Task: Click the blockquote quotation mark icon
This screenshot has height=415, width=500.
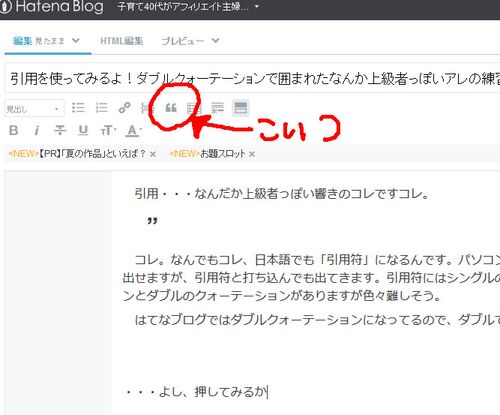Action: click(x=171, y=108)
